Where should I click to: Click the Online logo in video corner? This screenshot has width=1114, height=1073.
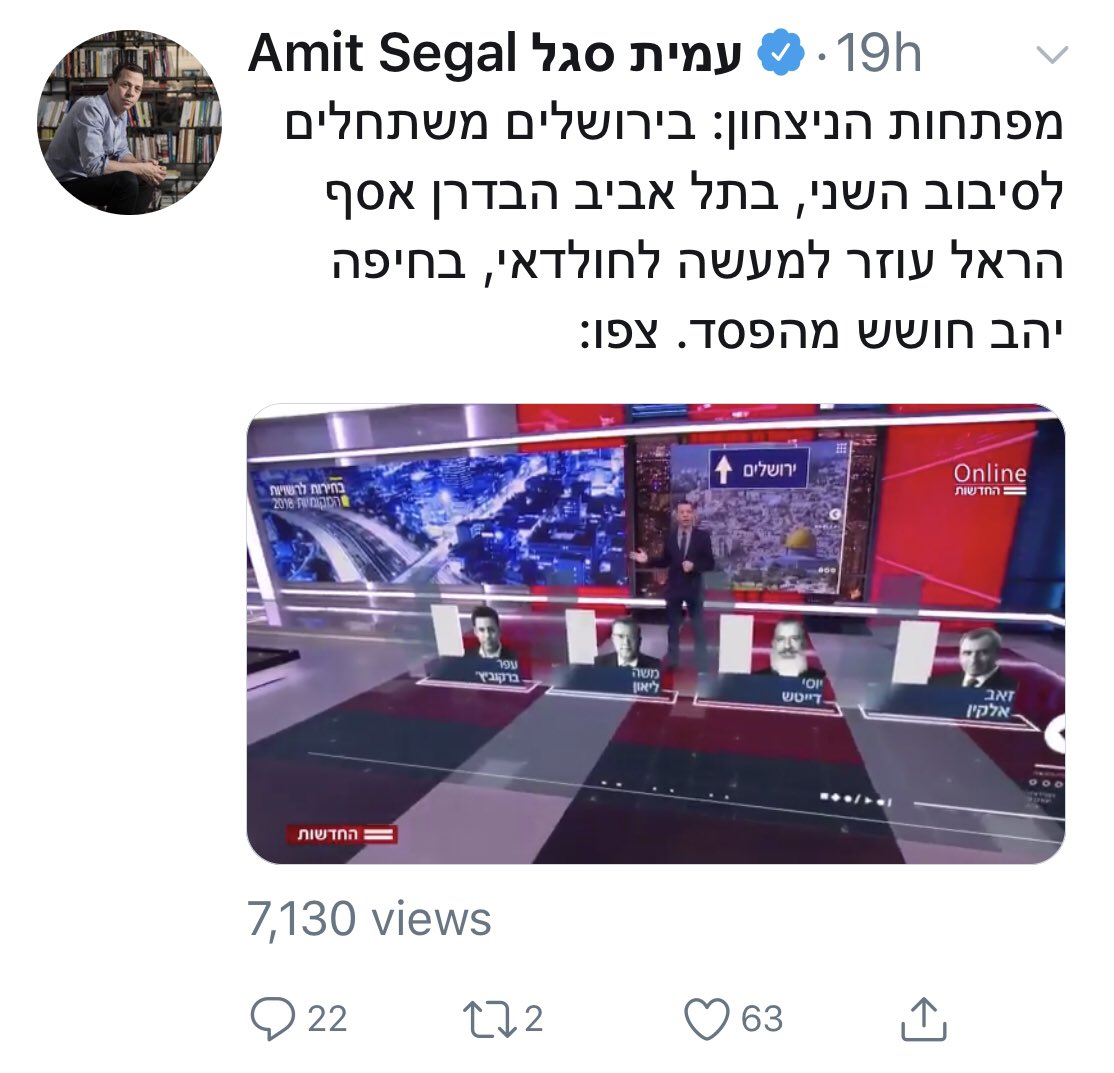pos(990,479)
